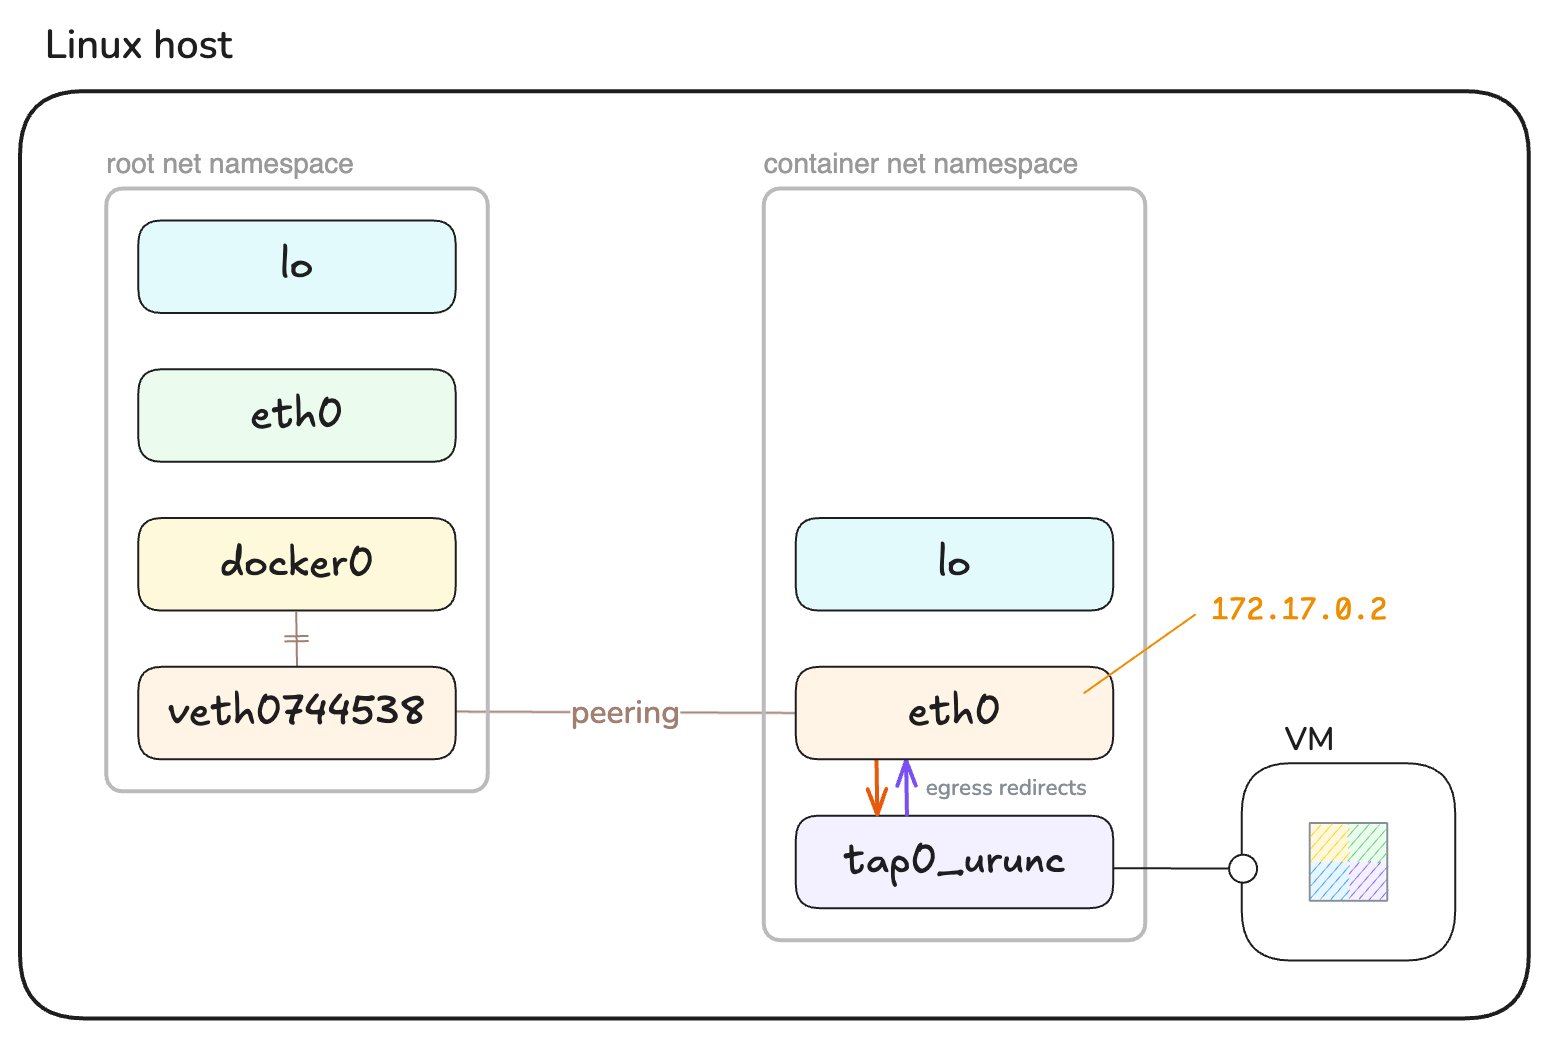Click the VM title label
Image resolution: width=1548 pixels, height=1038 pixels.
click(x=1309, y=738)
